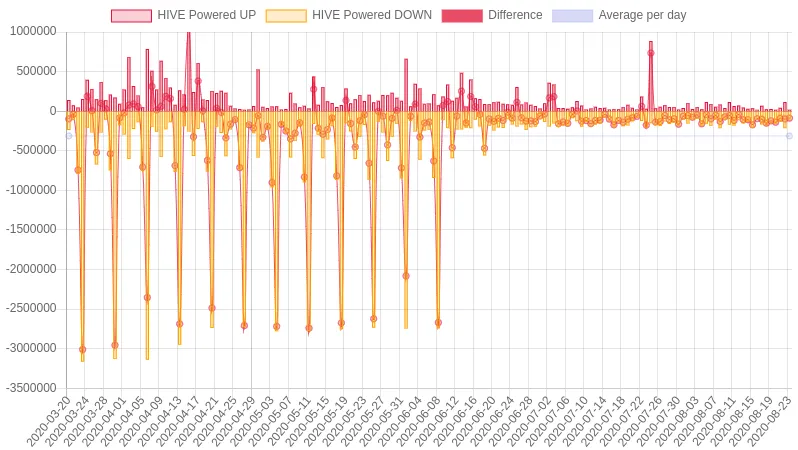Click the 2020-05-11 x-axis date label
The width and height of the screenshot is (798, 450).
click(288, 420)
